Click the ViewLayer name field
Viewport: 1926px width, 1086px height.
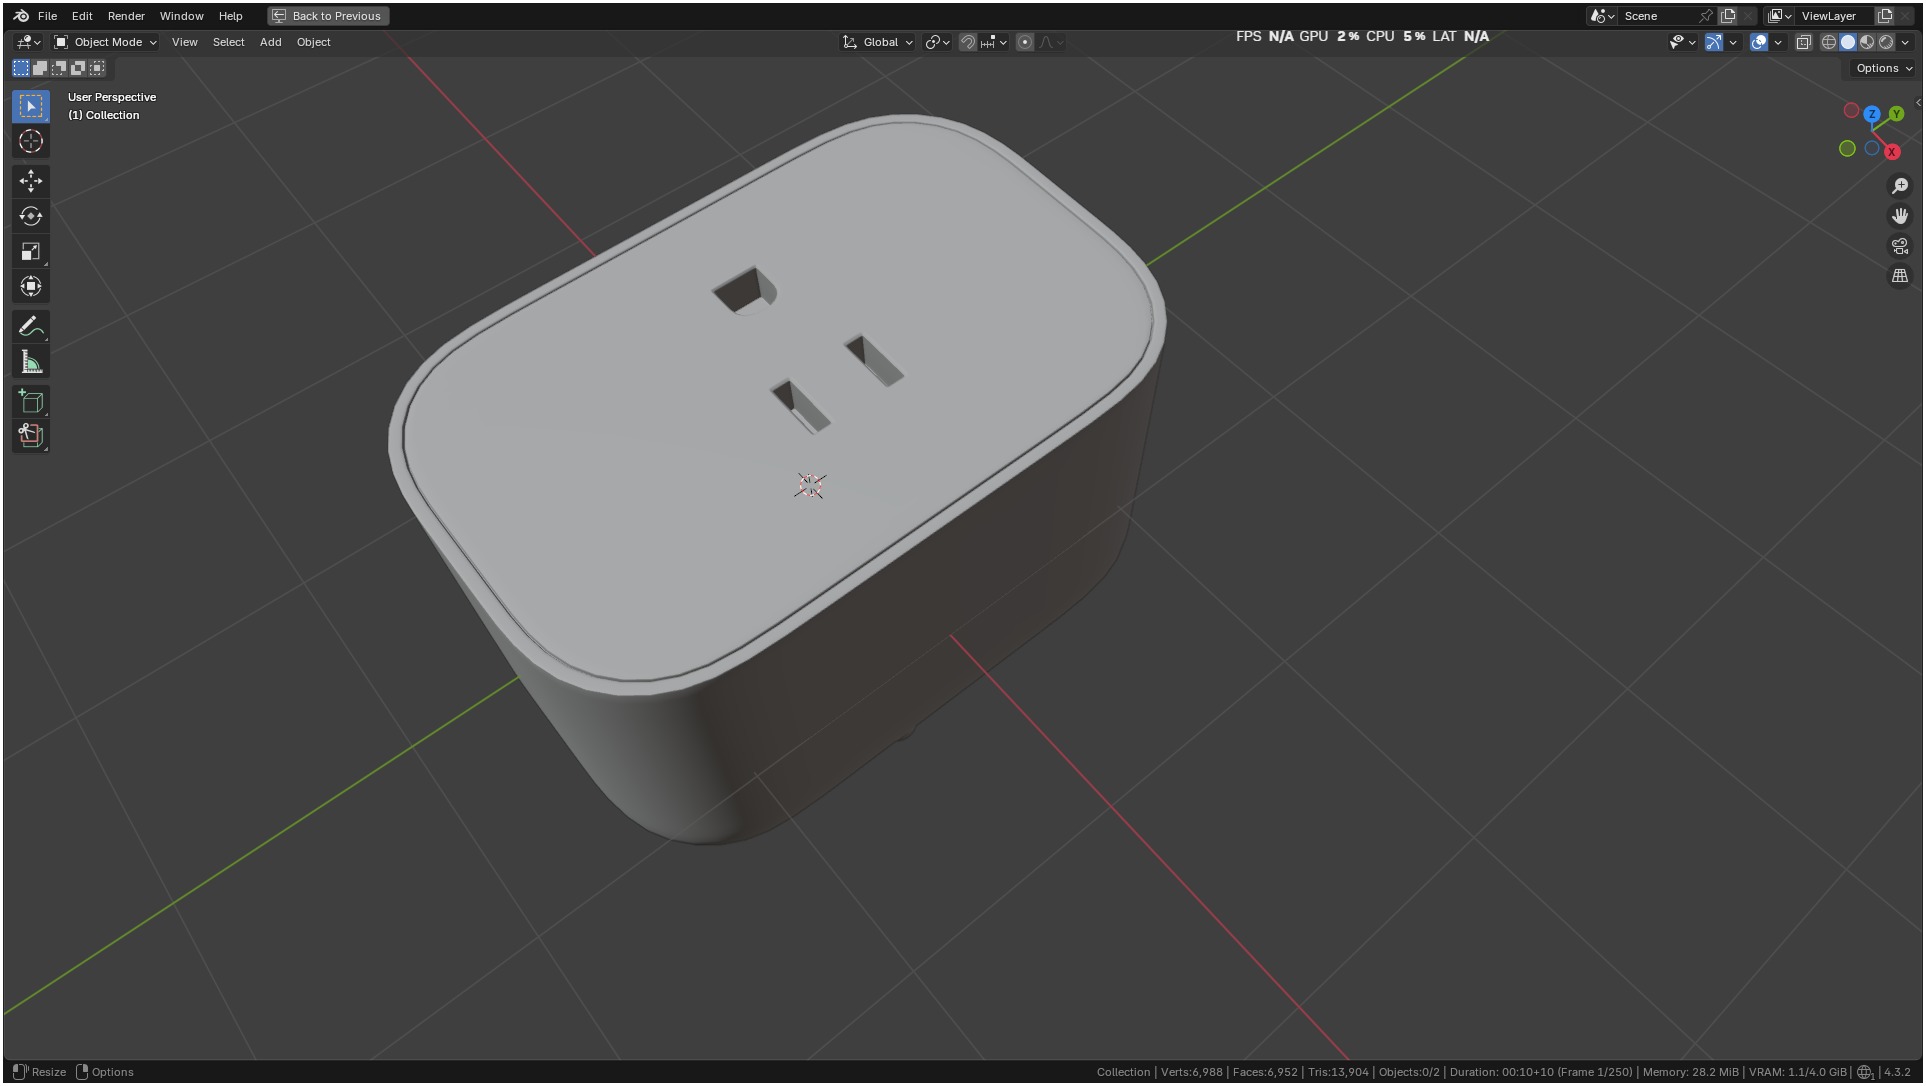(1835, 16)
